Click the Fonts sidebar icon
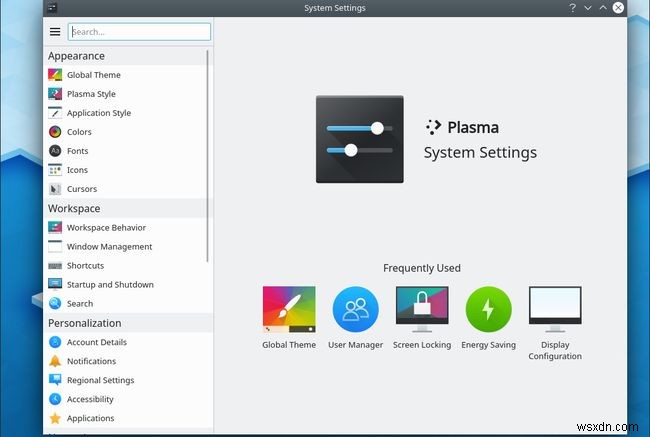Screen dimensions: 650x437 click(55, 151)
